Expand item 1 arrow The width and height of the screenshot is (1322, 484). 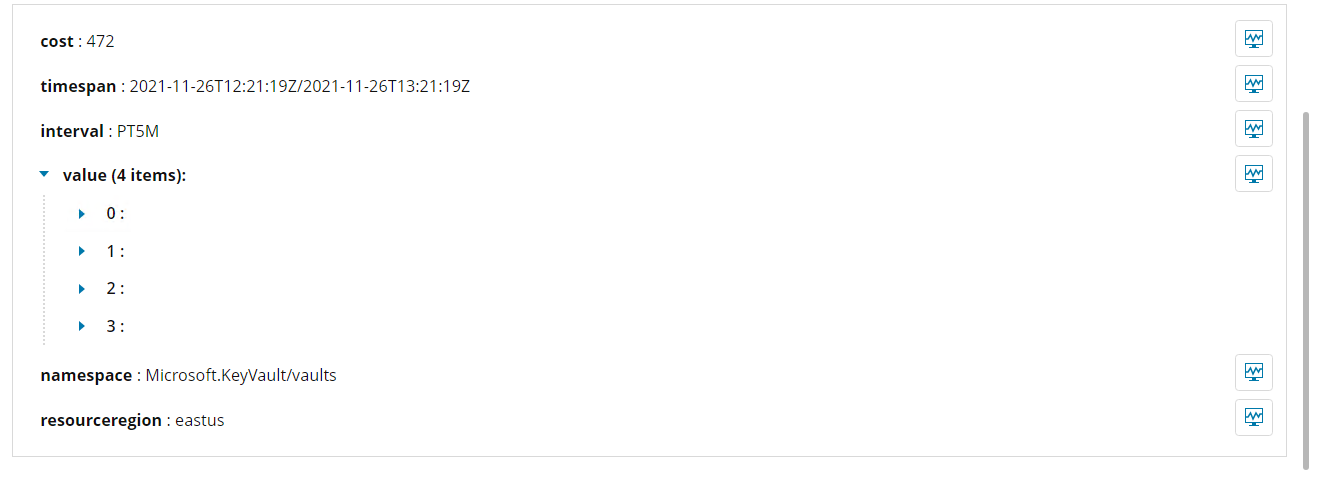(x=83, y=251)
